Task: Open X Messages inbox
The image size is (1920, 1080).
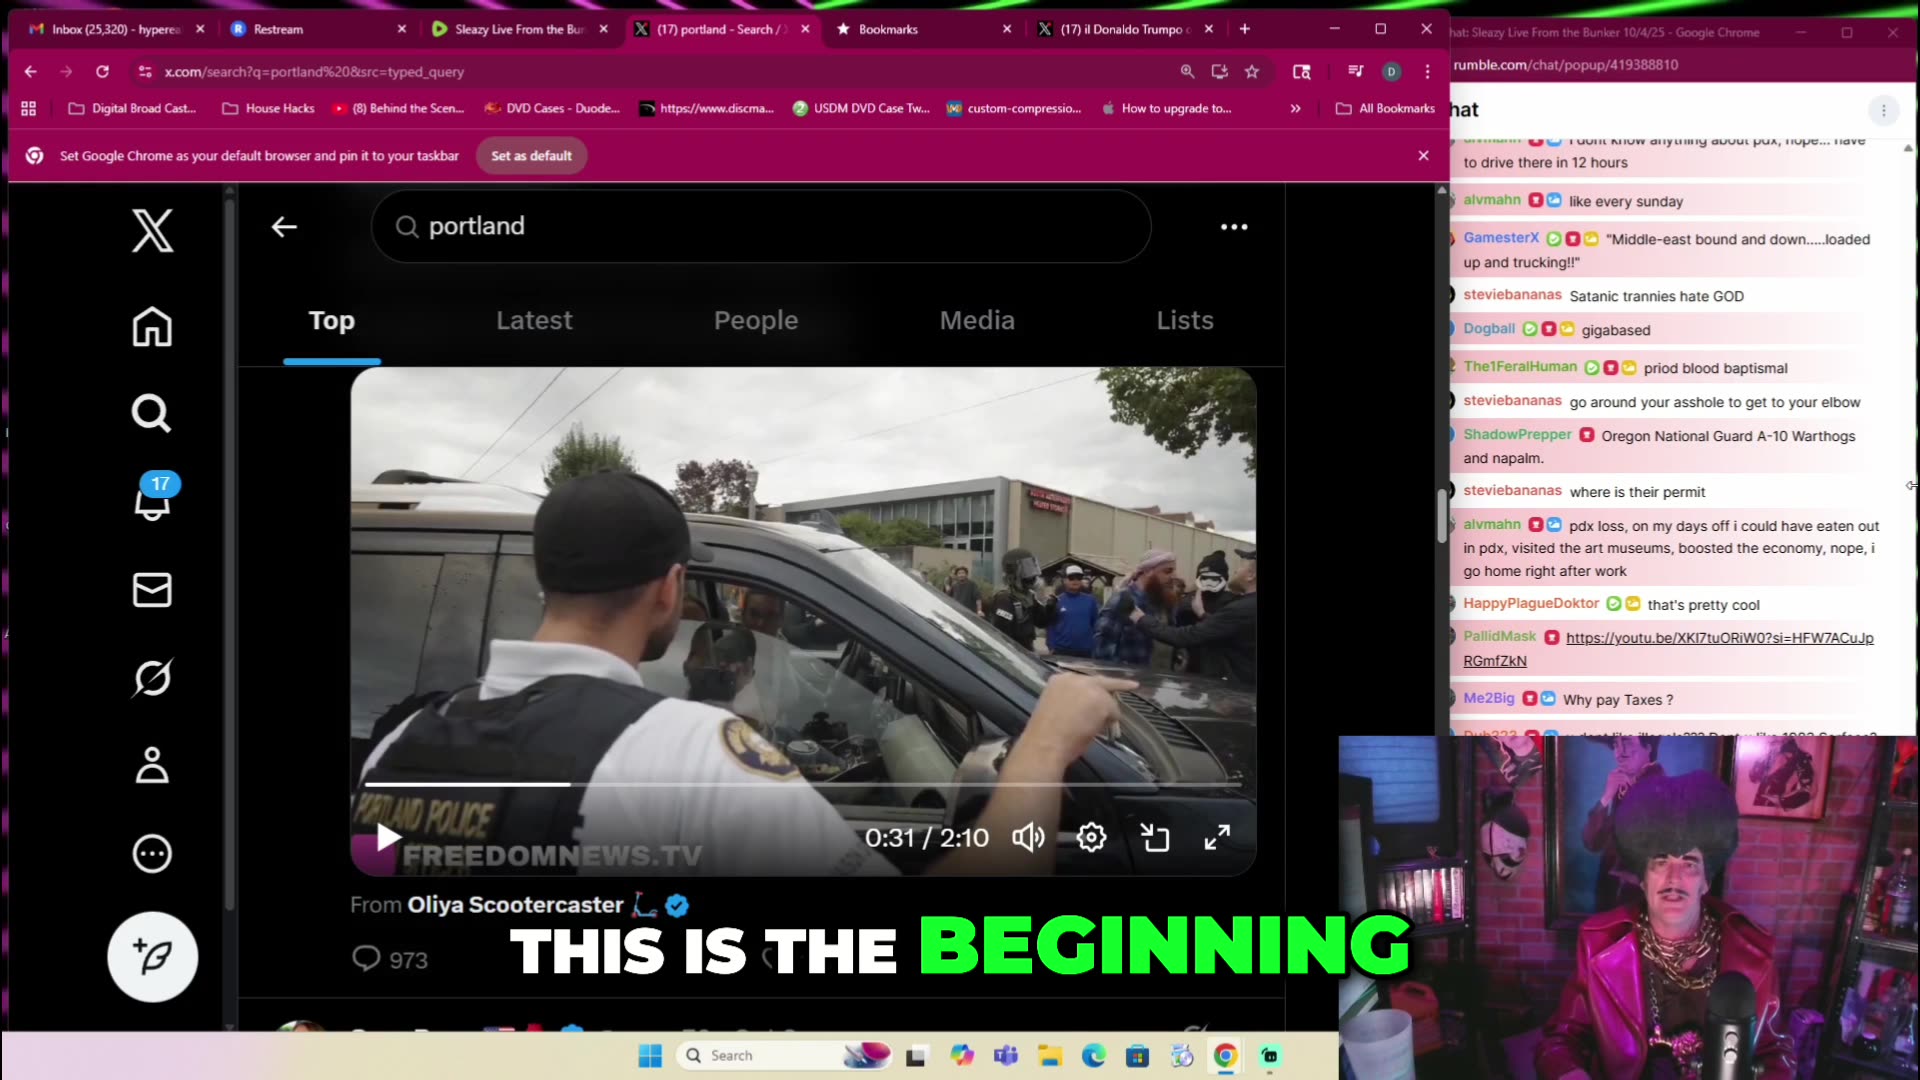Action: tap(151, 590)
